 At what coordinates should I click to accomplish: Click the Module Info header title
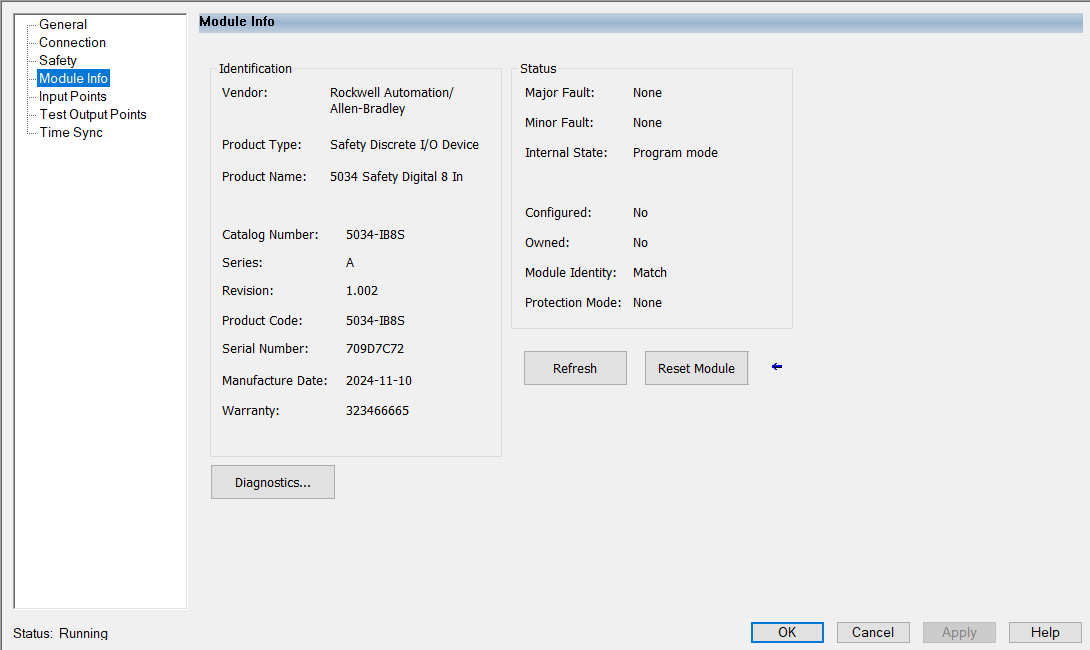point(236,22)
